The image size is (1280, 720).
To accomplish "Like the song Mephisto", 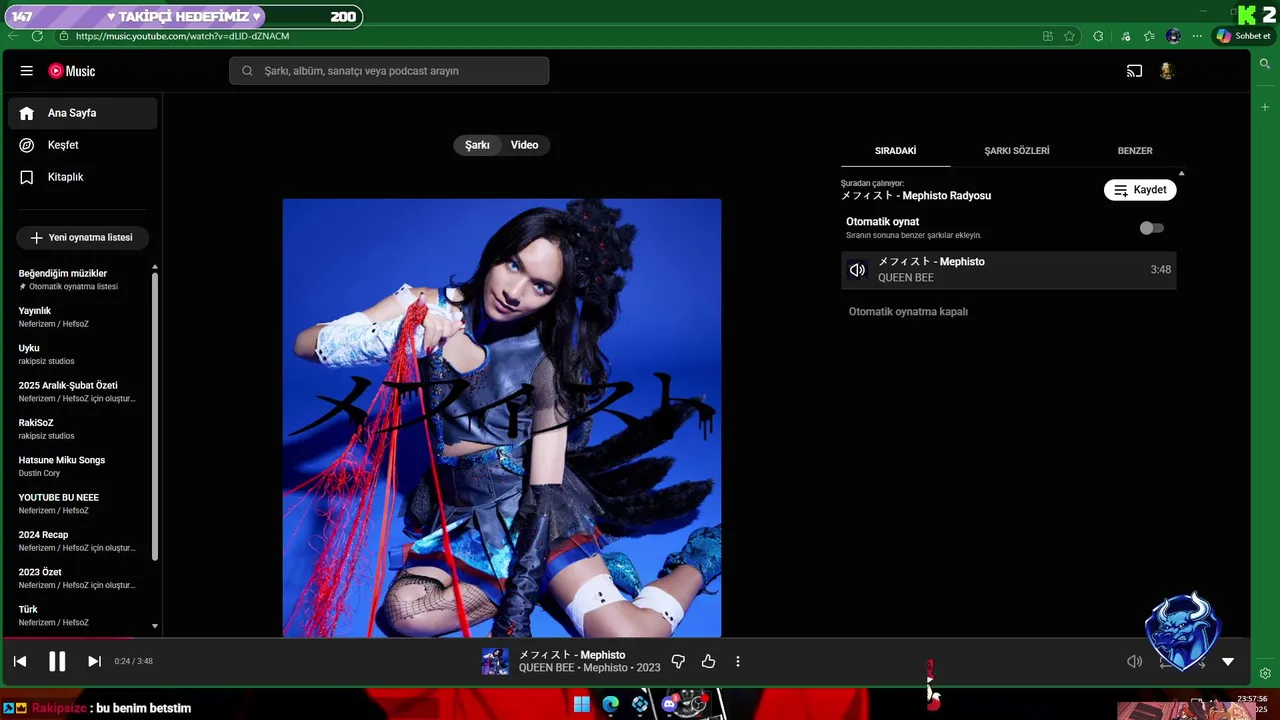I will (x=708, y=661).
